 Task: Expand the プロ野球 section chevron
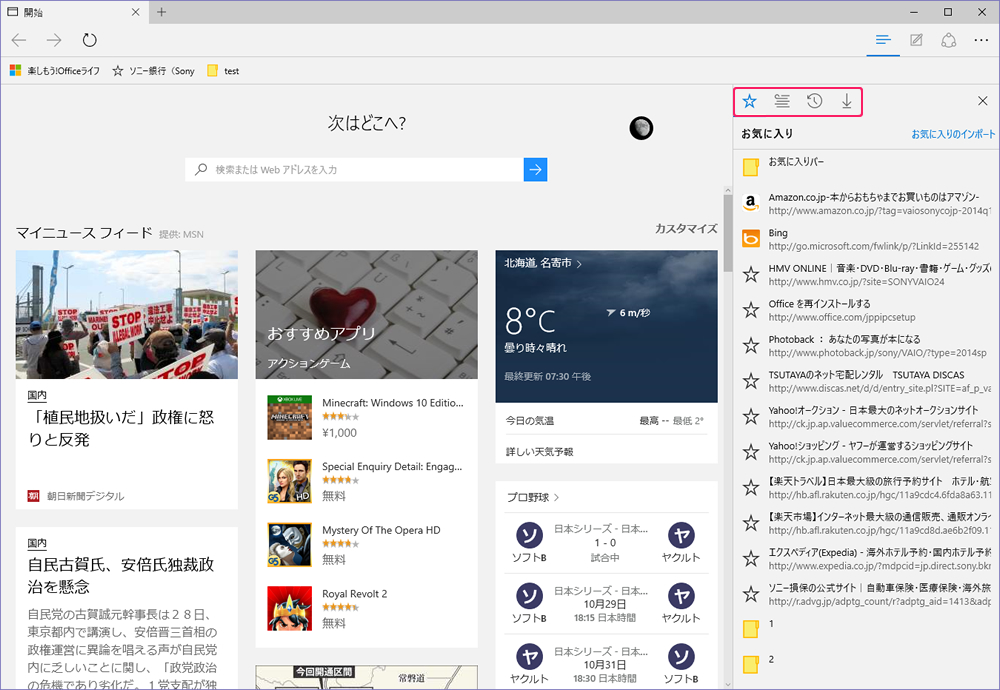coord(557,497)
